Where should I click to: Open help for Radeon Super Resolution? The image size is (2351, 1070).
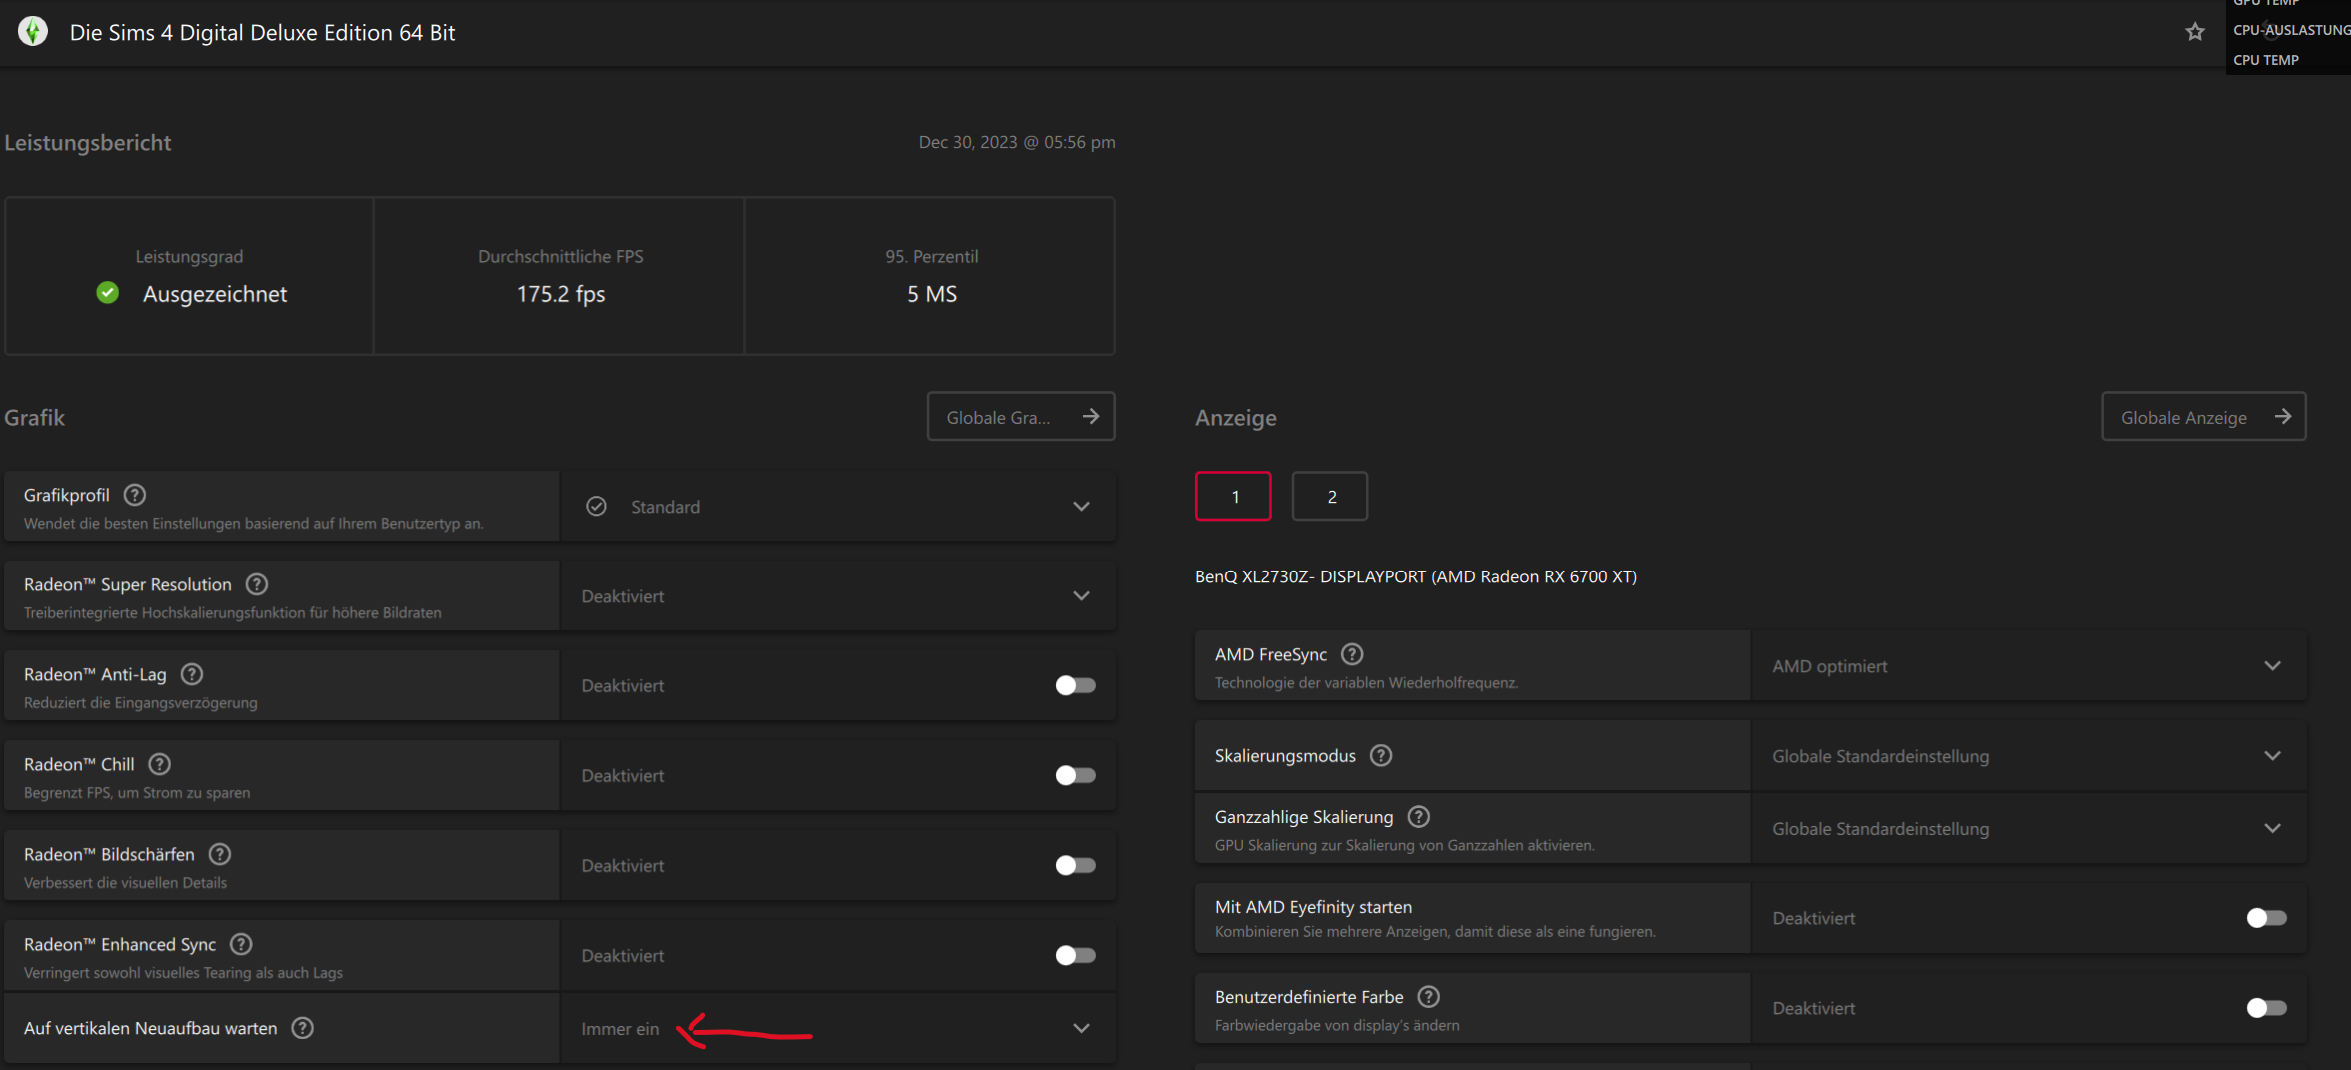257,584
